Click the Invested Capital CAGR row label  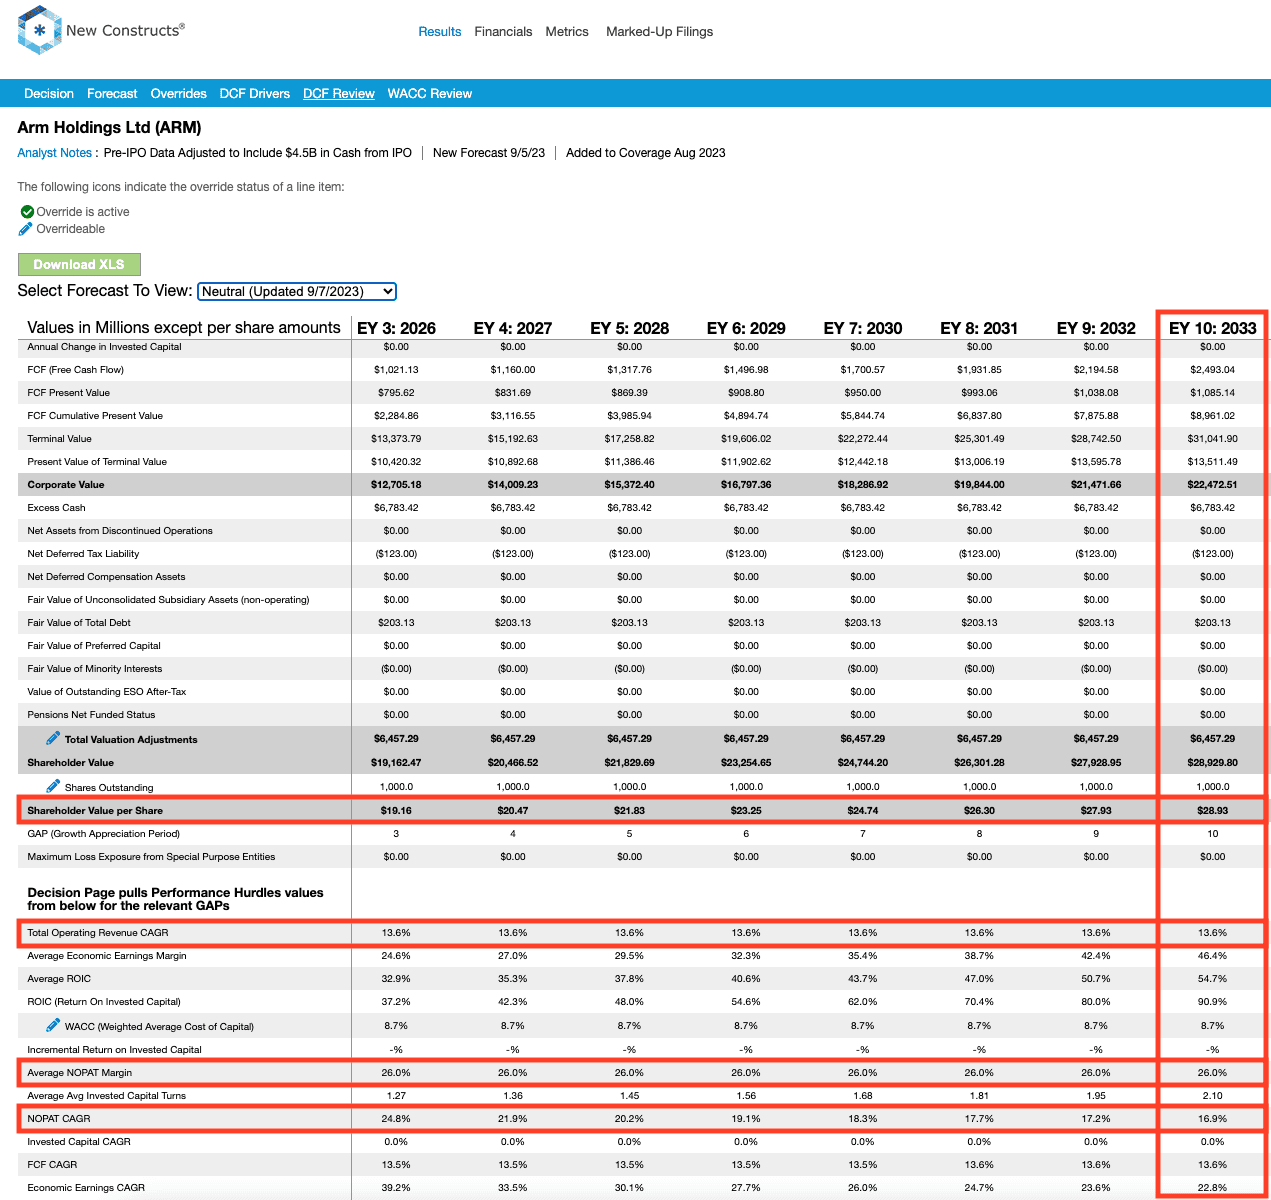(x=79, y=1142)
